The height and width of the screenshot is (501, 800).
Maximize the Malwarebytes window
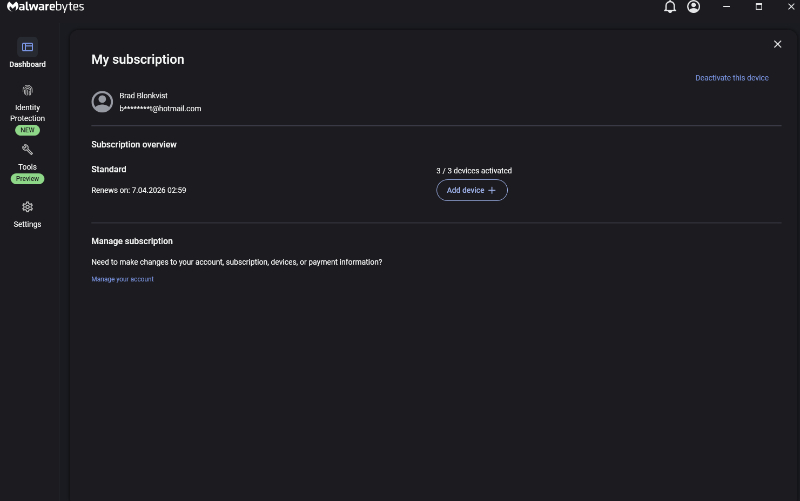[759, 7]
